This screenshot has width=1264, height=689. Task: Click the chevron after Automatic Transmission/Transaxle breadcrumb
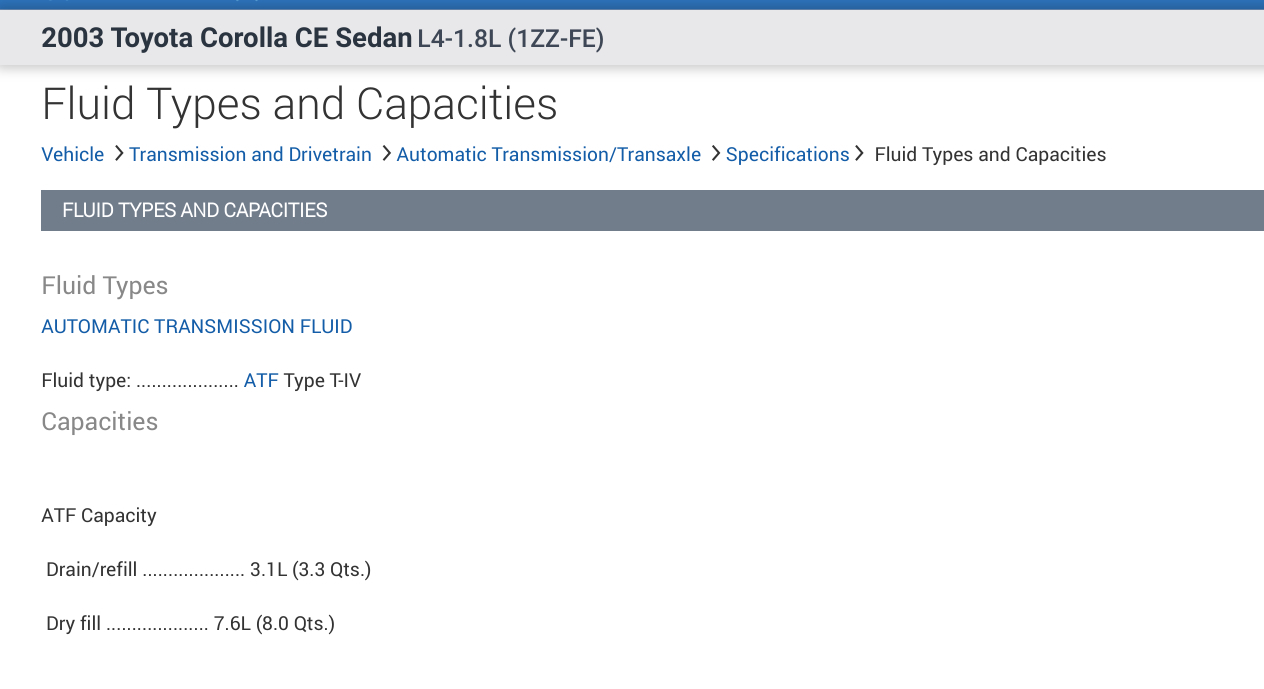(715, 154)
